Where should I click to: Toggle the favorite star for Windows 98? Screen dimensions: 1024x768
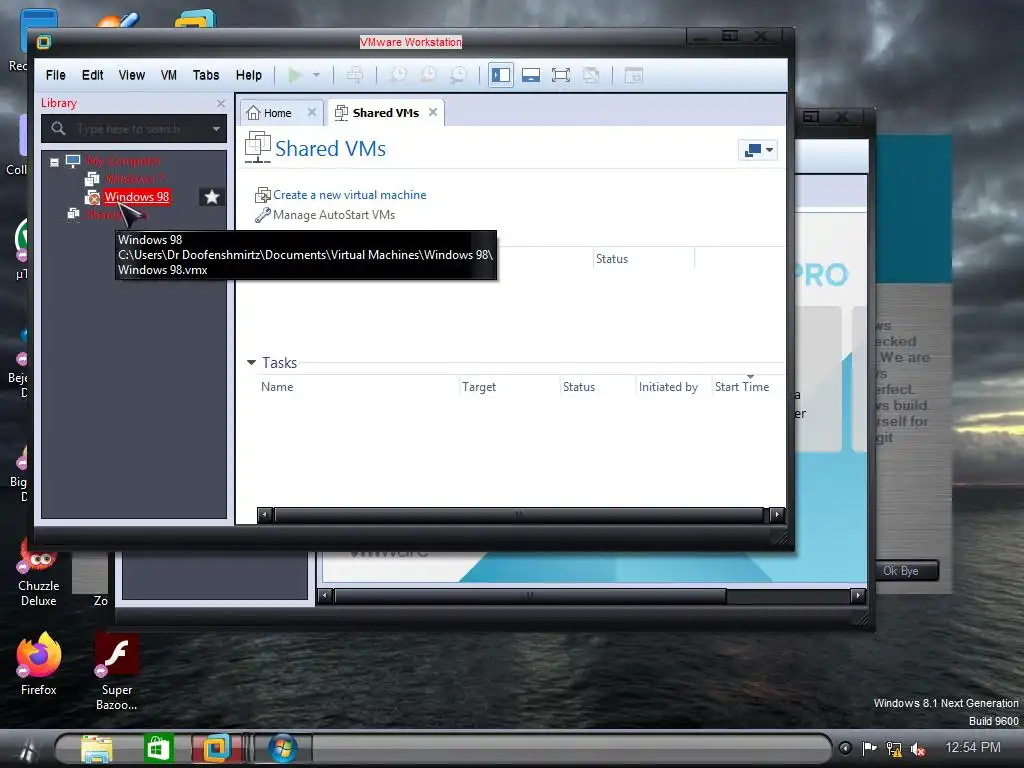tap(212, 197)
